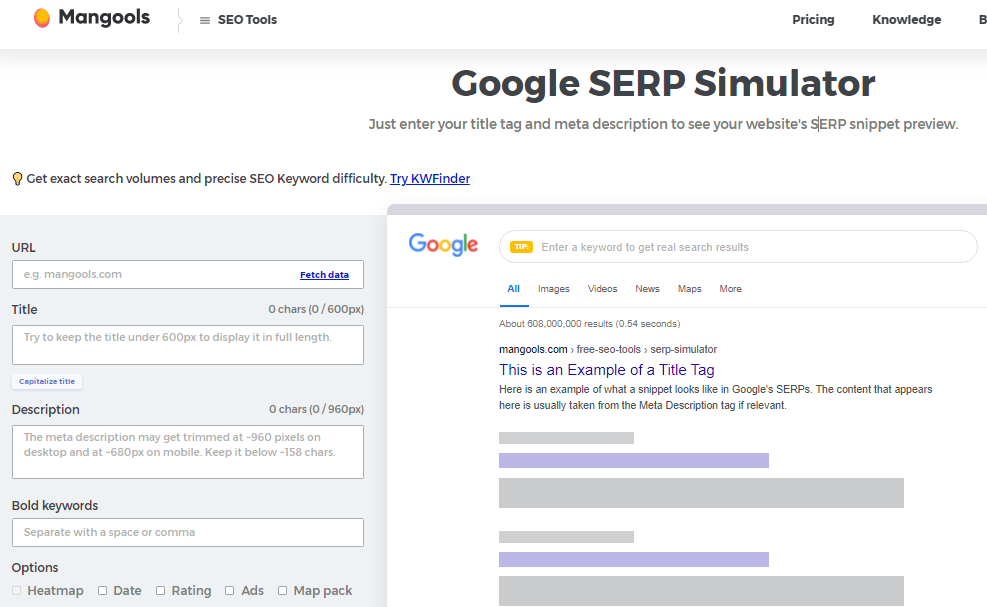
Task: Focus the Description text area
Action: (x=188, y=452)
